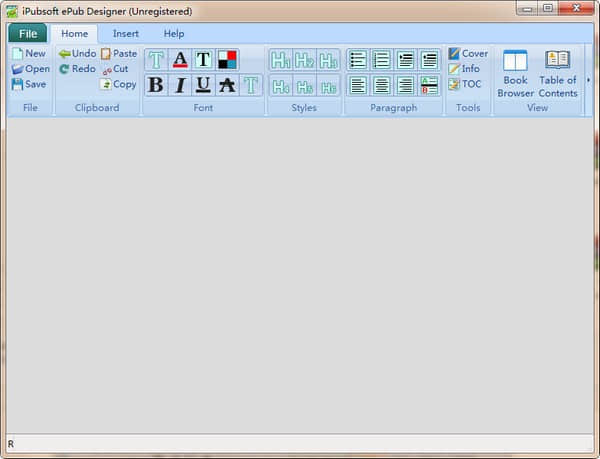Apply Heading 1 style

tap(281, 60)
